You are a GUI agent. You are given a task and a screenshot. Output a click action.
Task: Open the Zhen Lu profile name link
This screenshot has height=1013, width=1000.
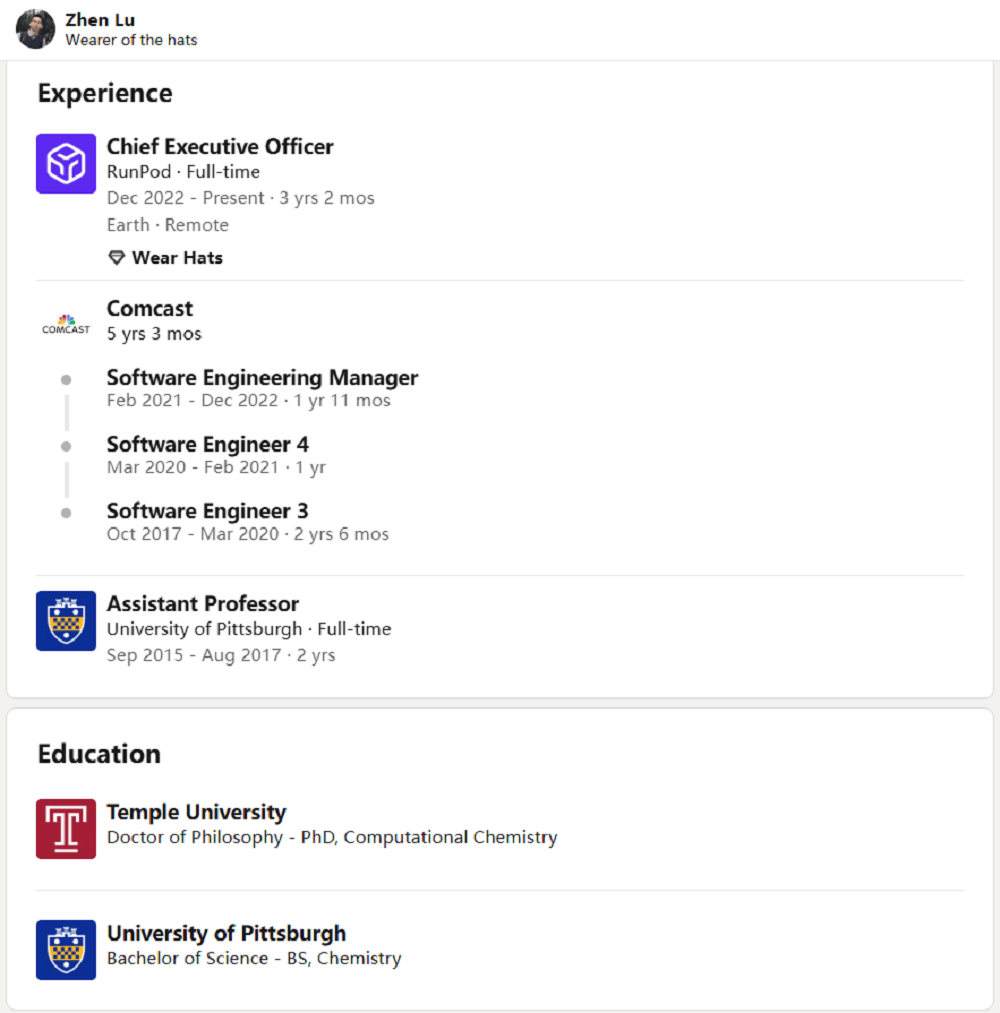pyautogui.click(x=100, y=20)
